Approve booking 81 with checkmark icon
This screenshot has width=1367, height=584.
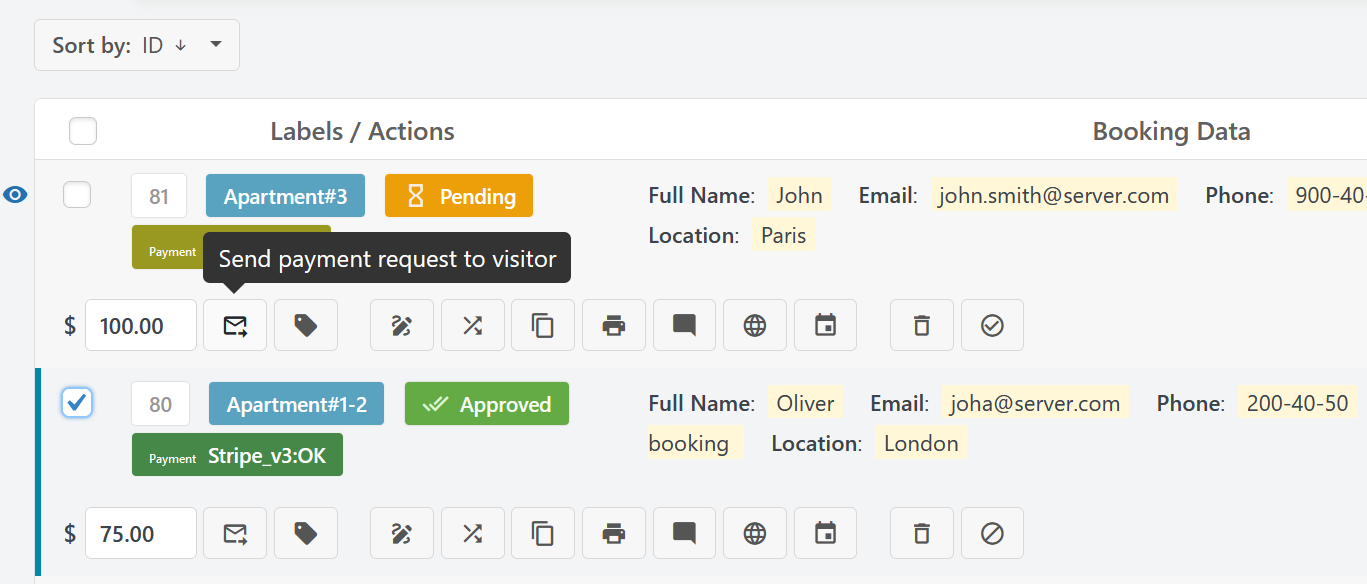pos(992,325)
